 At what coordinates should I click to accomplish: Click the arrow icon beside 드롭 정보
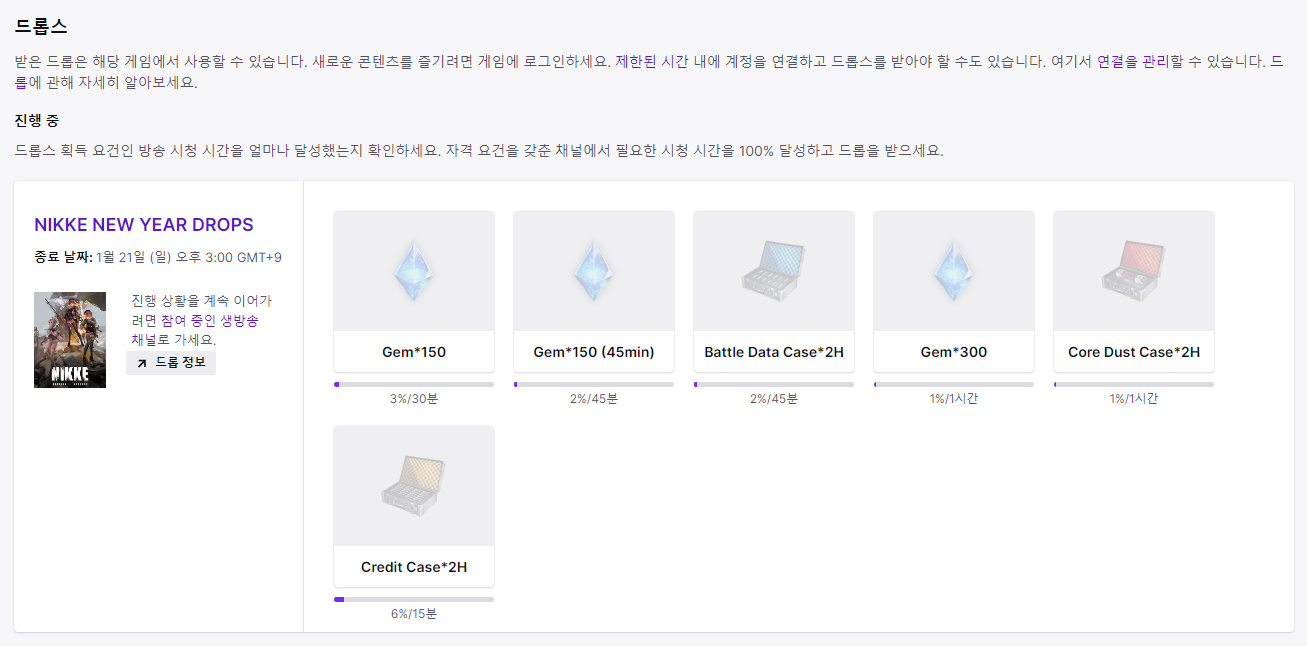coord(141,363)
